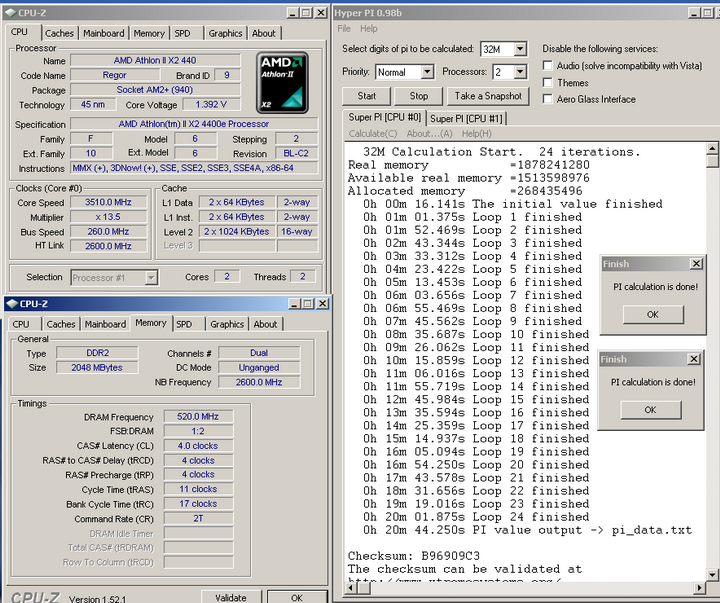The image size is (720, 603).
Task: Click the Validate button in CPU-Z
Action: [x=230, y=597]
